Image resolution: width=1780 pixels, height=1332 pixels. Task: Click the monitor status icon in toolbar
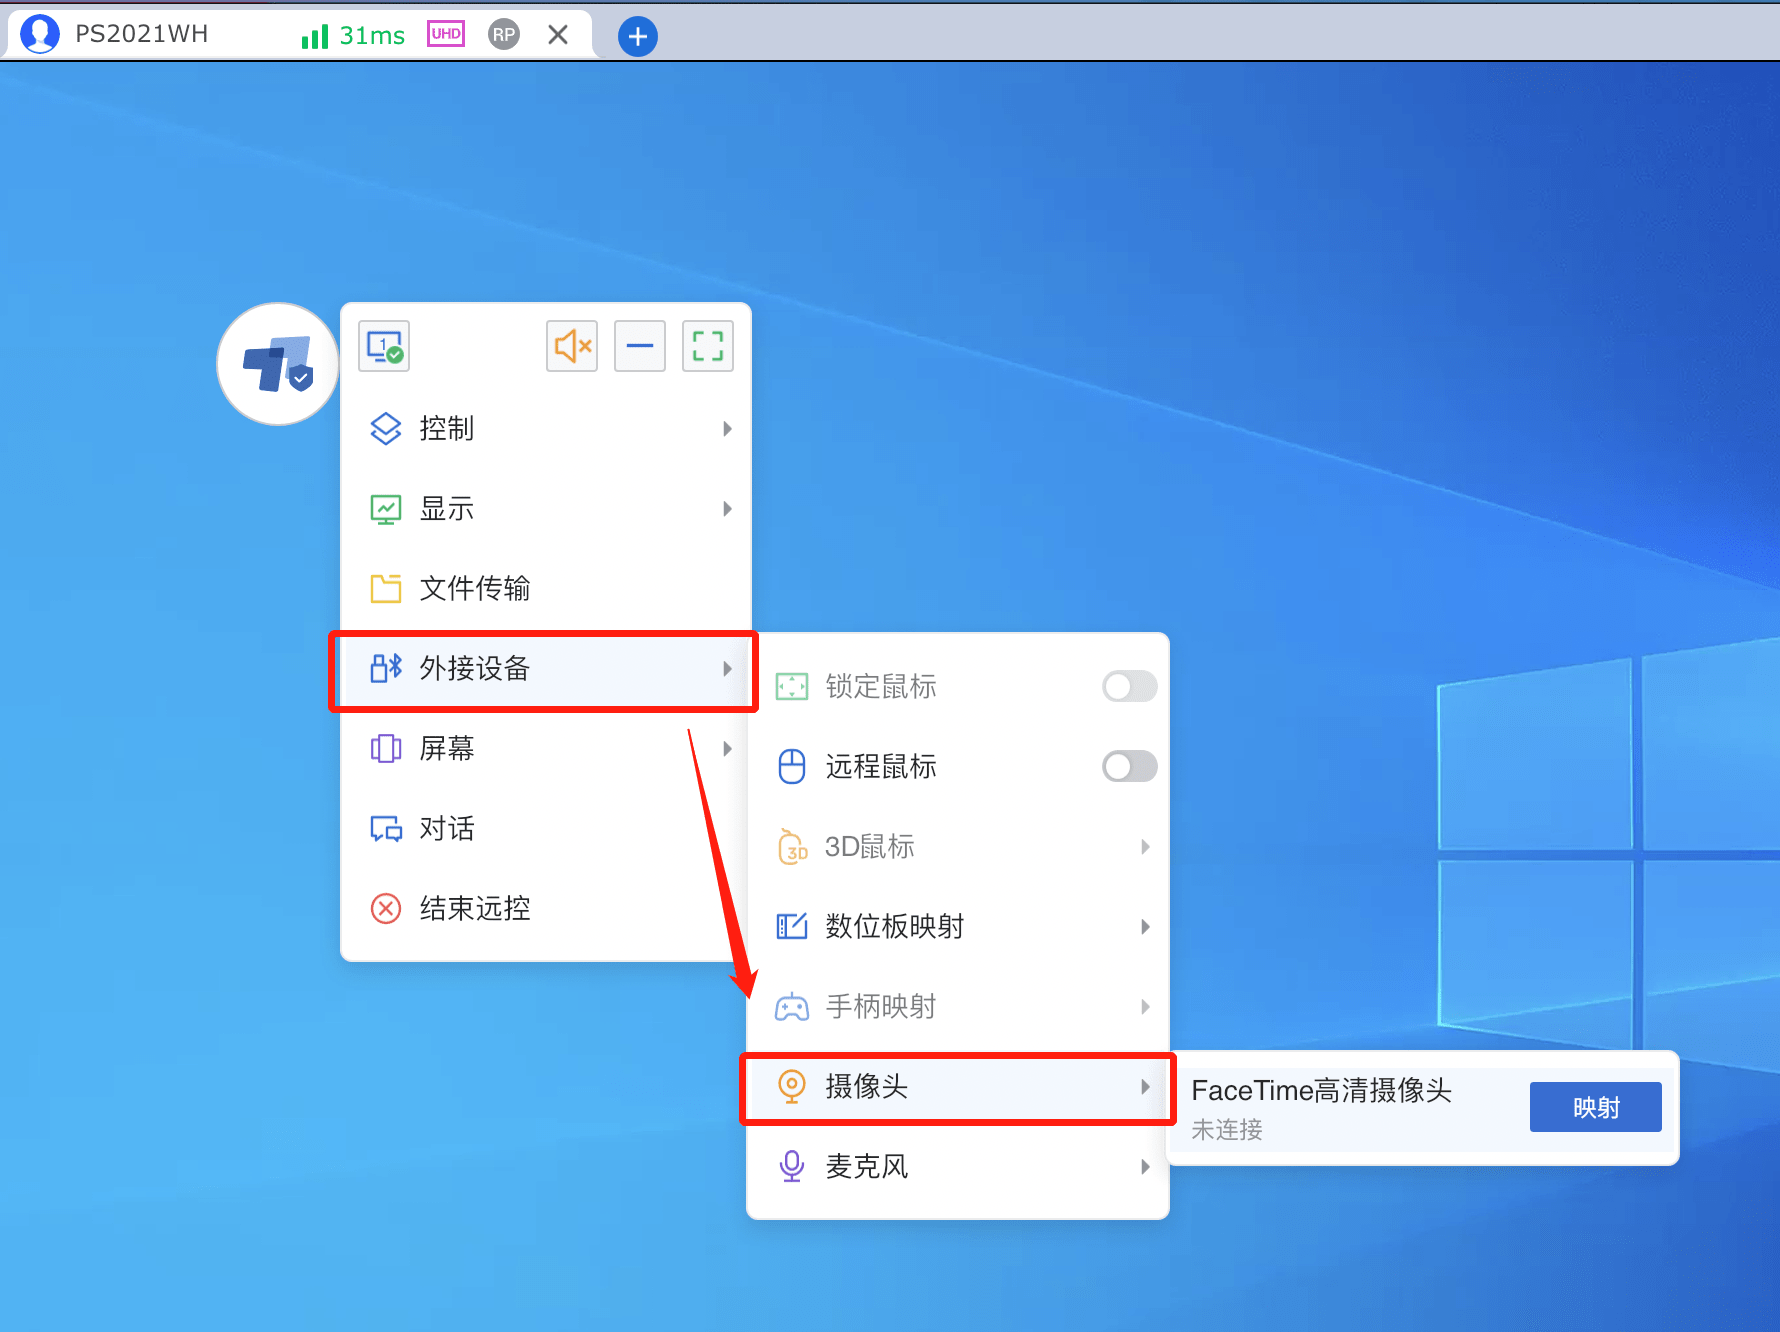pyautogui.click(x=384, y=346)
